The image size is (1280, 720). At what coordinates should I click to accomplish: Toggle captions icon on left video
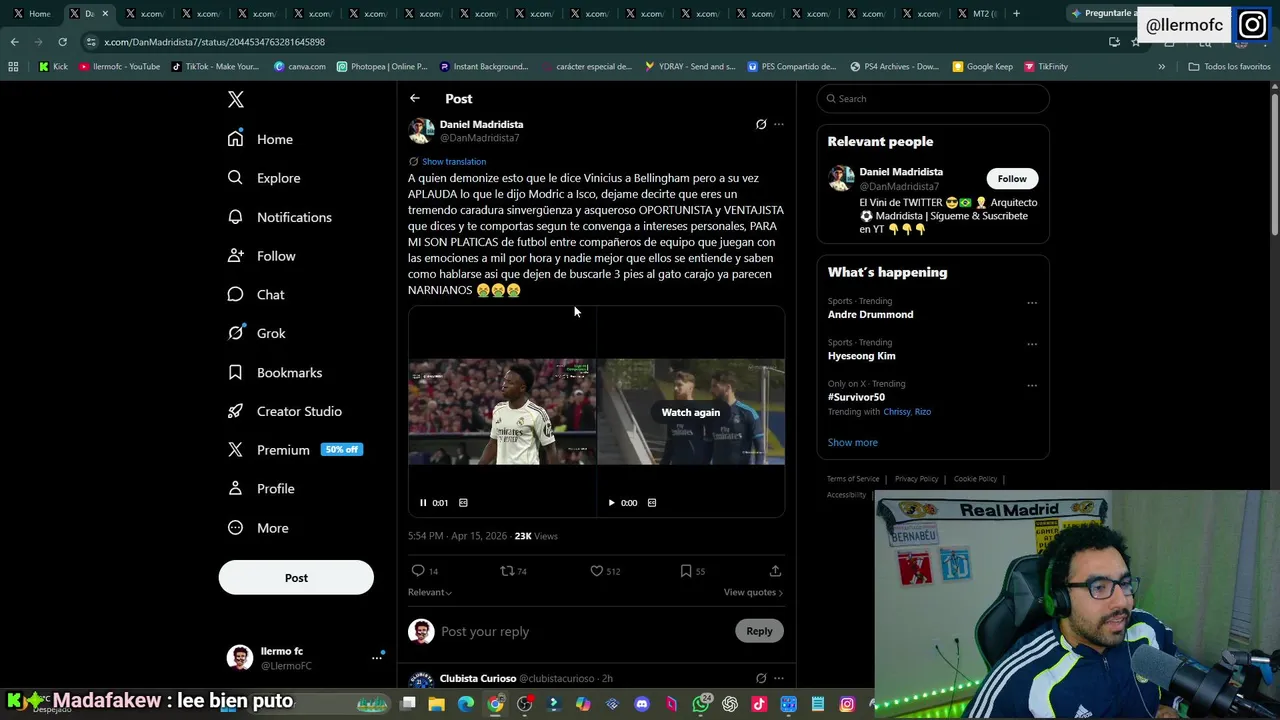(x=463, y=503)
